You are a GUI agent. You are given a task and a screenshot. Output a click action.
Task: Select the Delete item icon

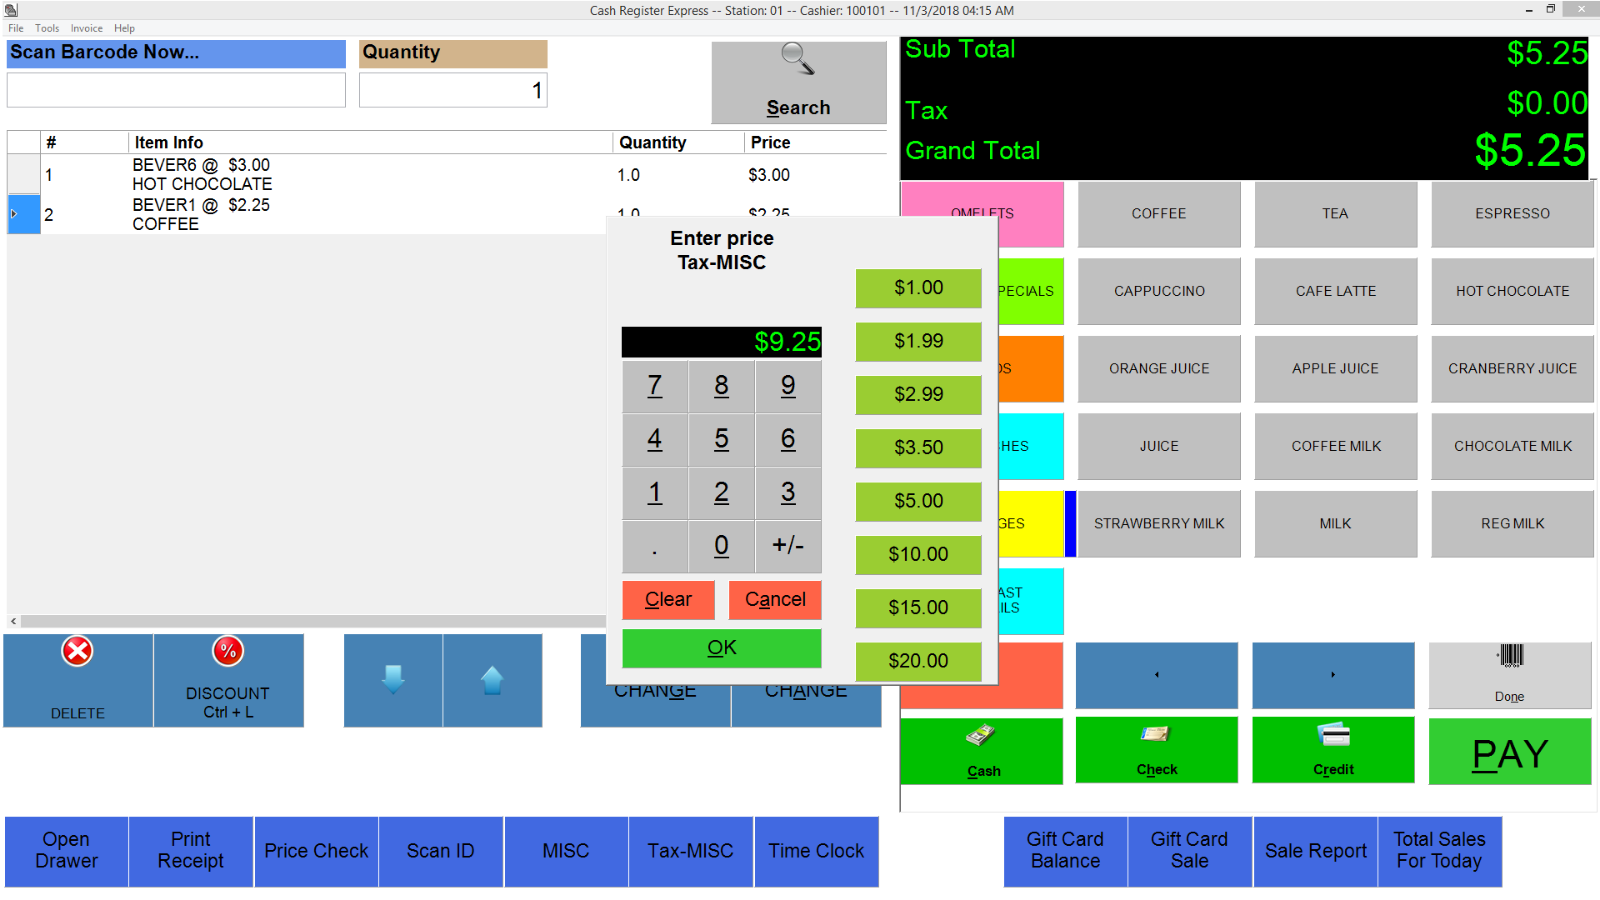[76, 651]
